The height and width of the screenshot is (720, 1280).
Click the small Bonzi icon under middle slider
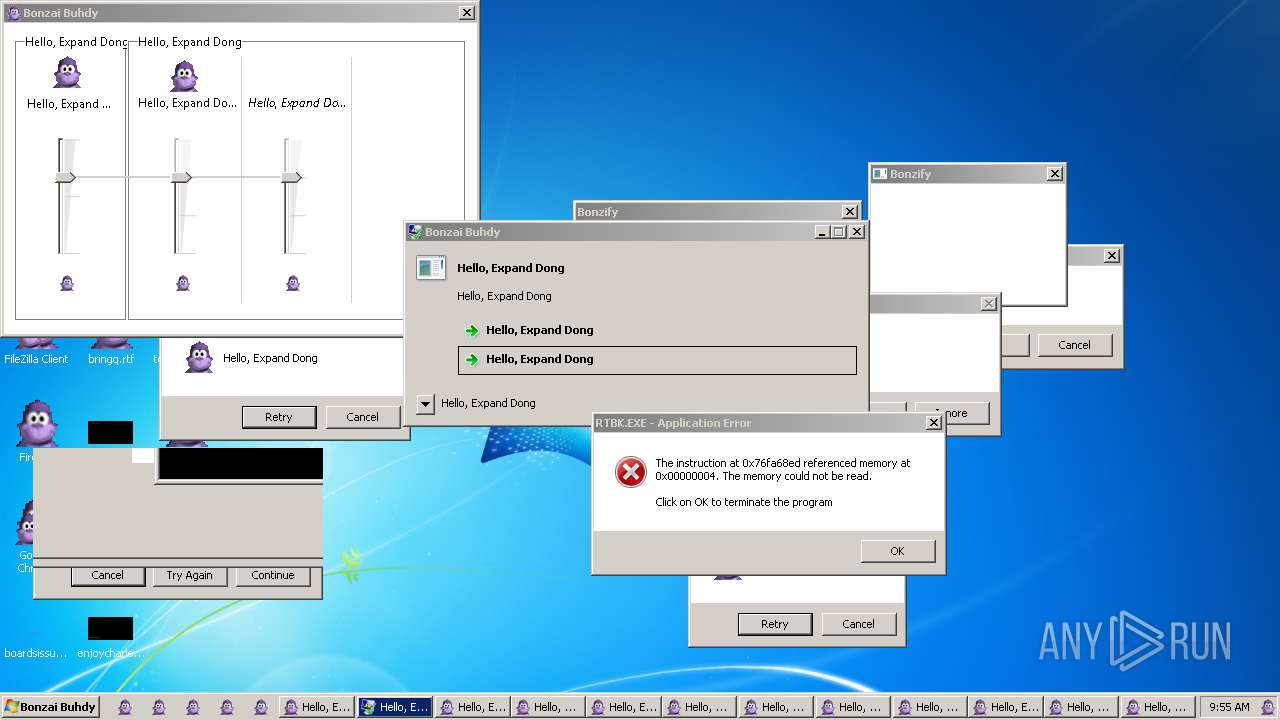[183, 283]
